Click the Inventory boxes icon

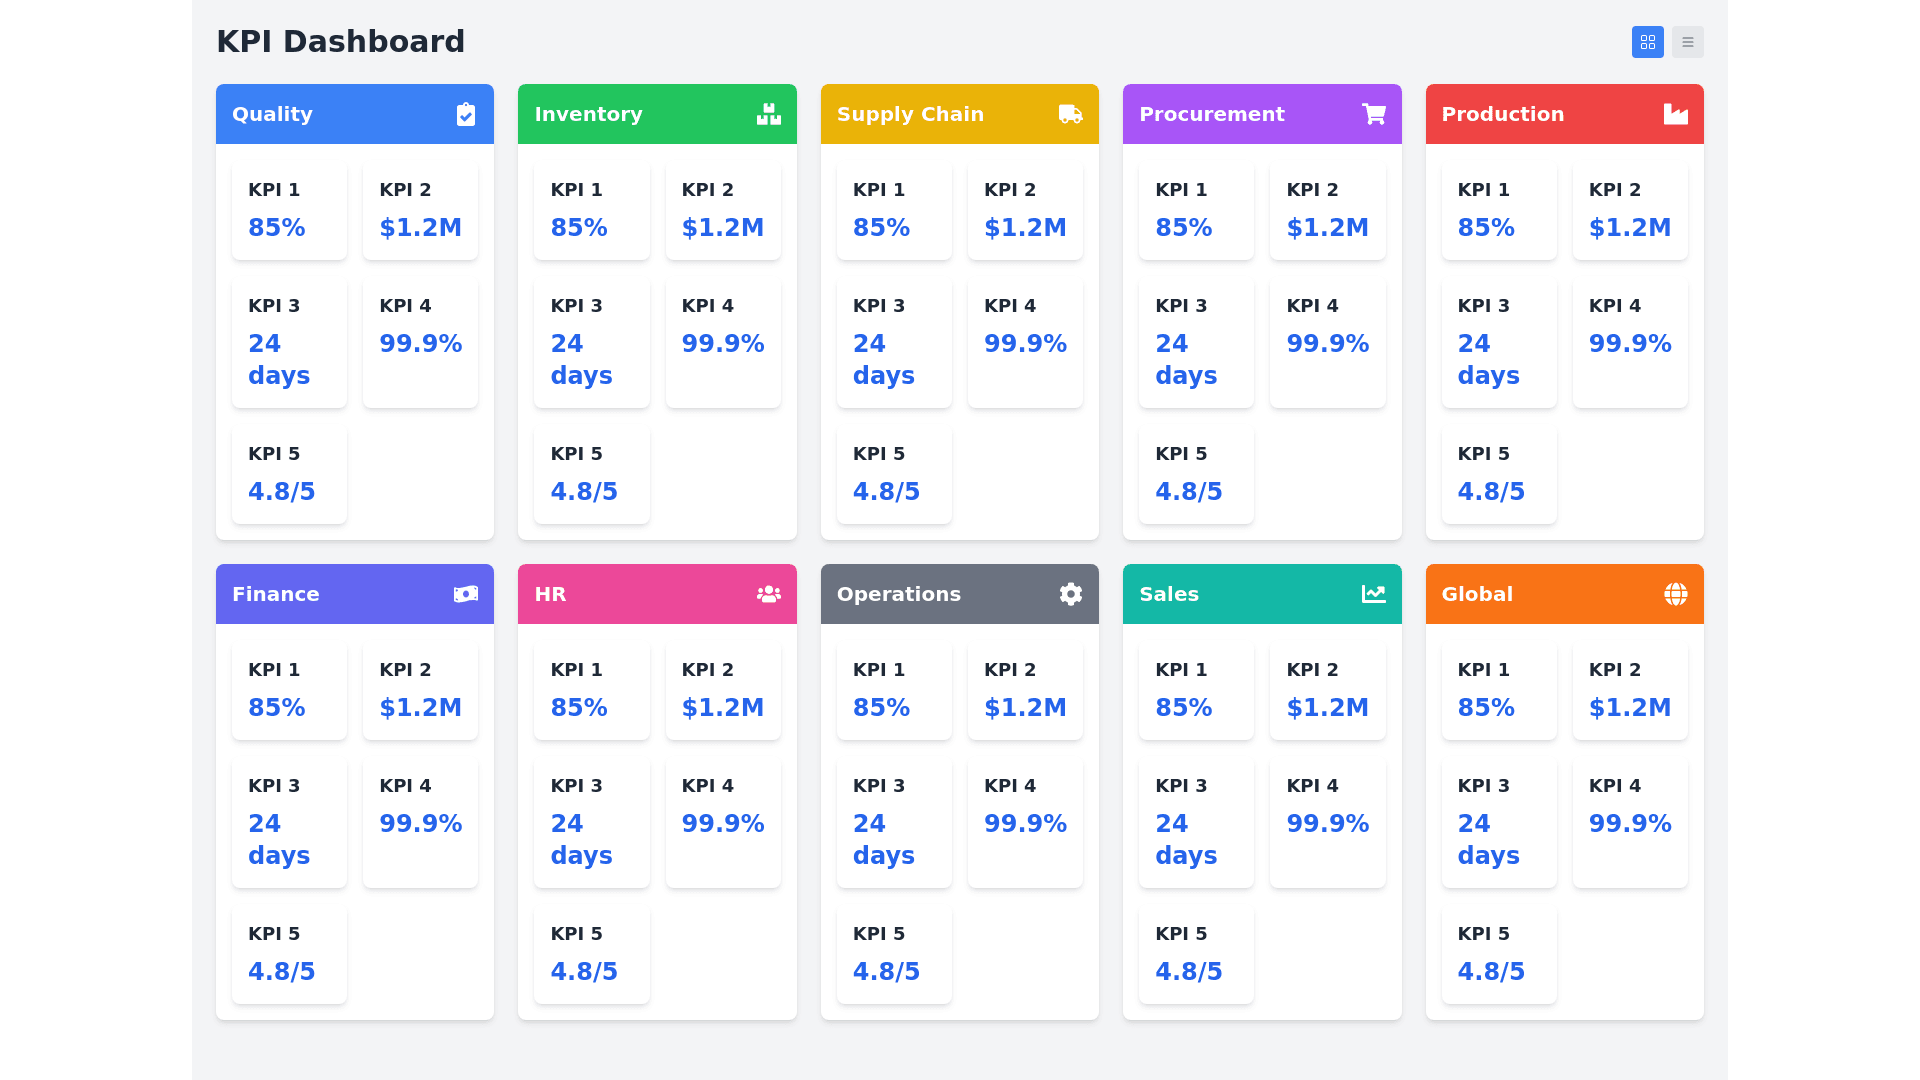click(768, 114)
